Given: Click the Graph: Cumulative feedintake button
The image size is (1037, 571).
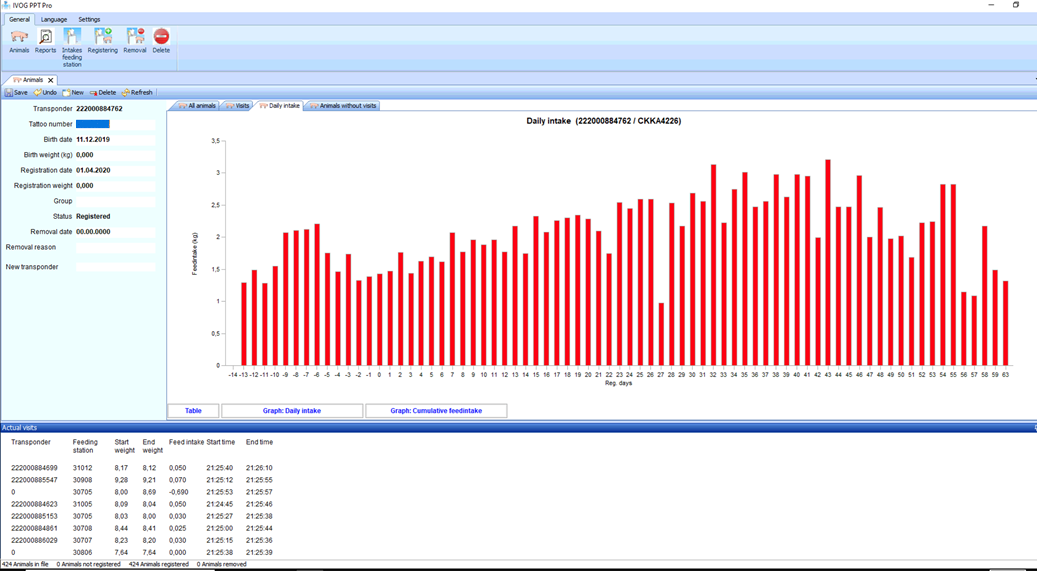Looking at the screenshot, I should [436, 411].
